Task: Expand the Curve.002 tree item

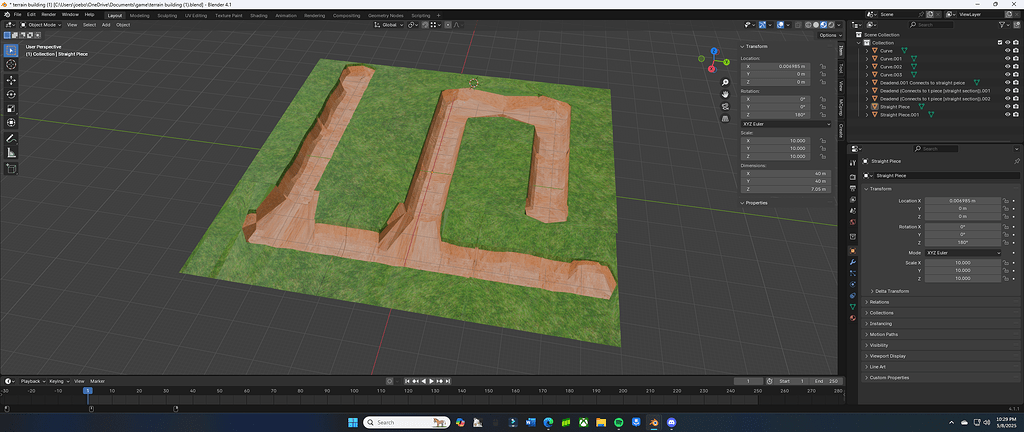Action: 867,67
